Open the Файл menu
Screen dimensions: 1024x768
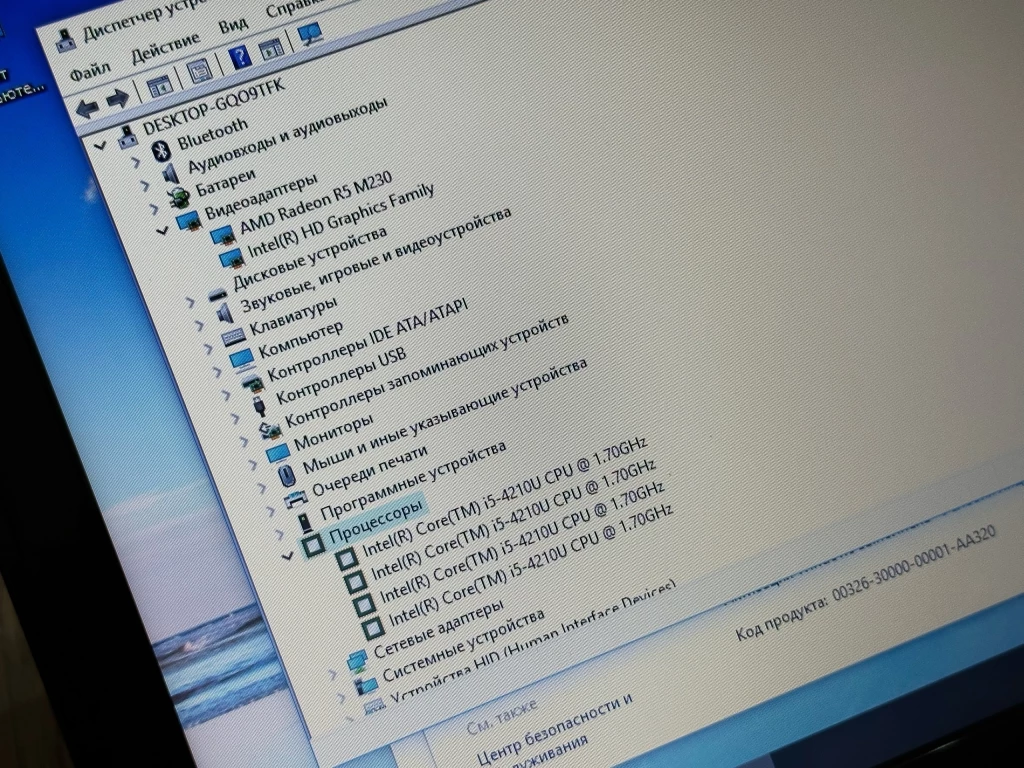(90, 69)
